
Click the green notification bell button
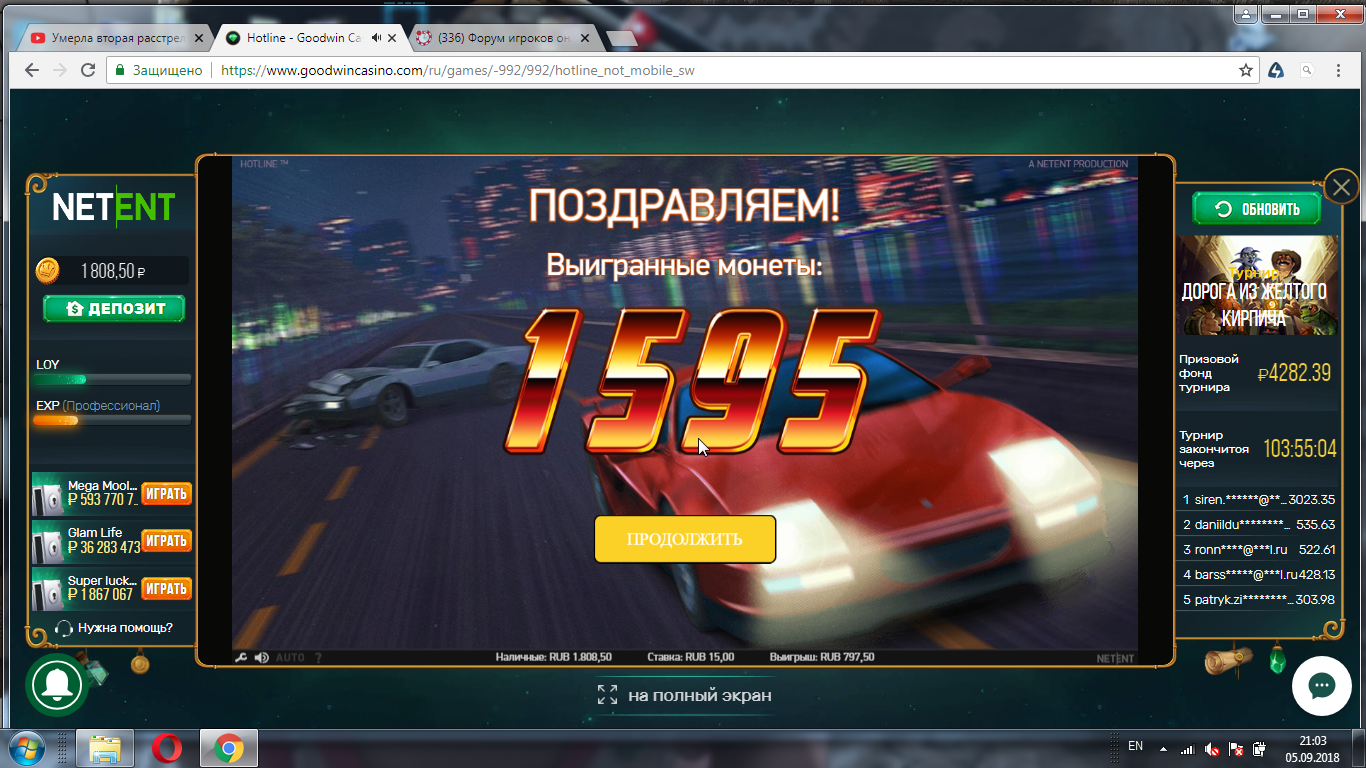coord(56,685)
